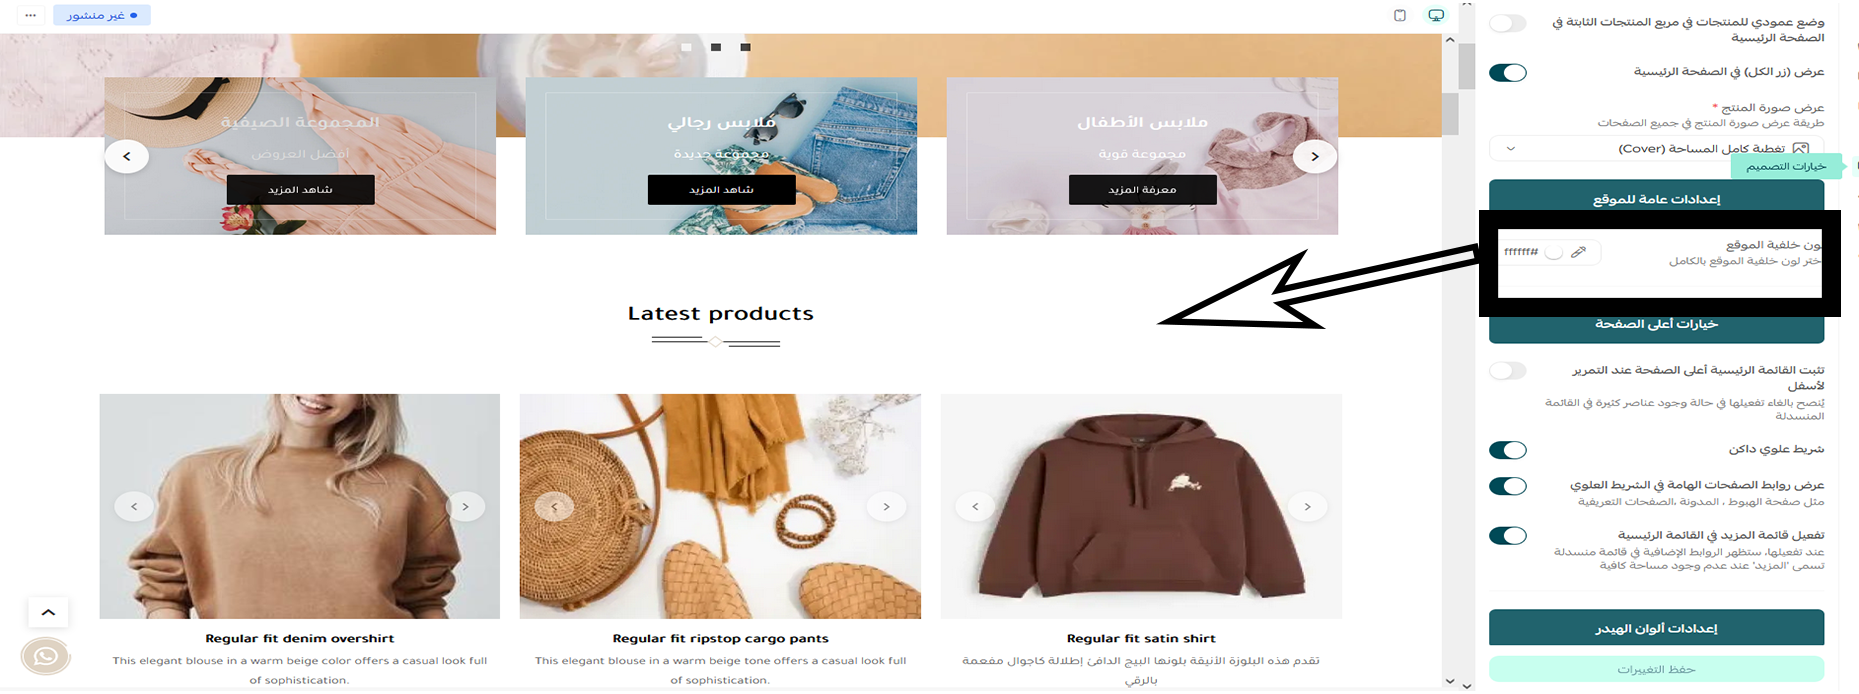The image size is (1859, 694).
Task: Open the عرض صورة المنتج Cover dropdown
Action: tap(1656, 148)
